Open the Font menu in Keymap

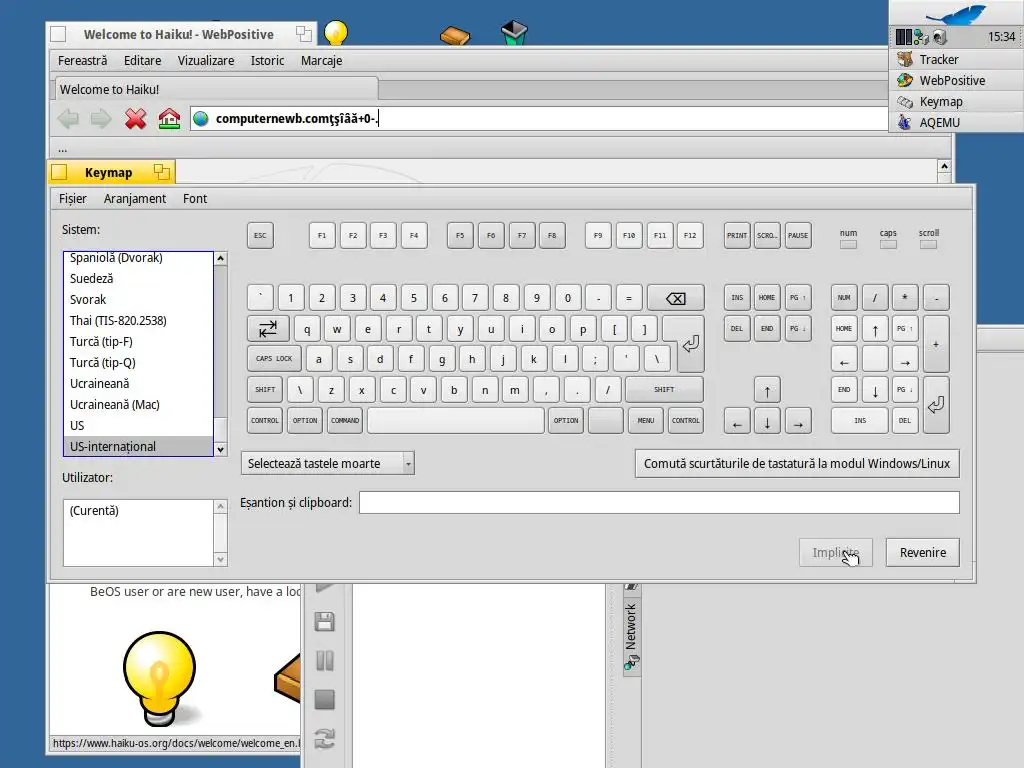coord(195,199)
